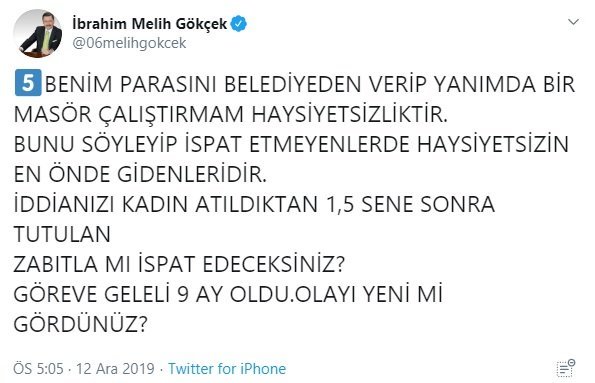Click the İDDİANIZI KADIN ATILDIKTAN line
Screen dimensions: 595x383
pos(254,205)
